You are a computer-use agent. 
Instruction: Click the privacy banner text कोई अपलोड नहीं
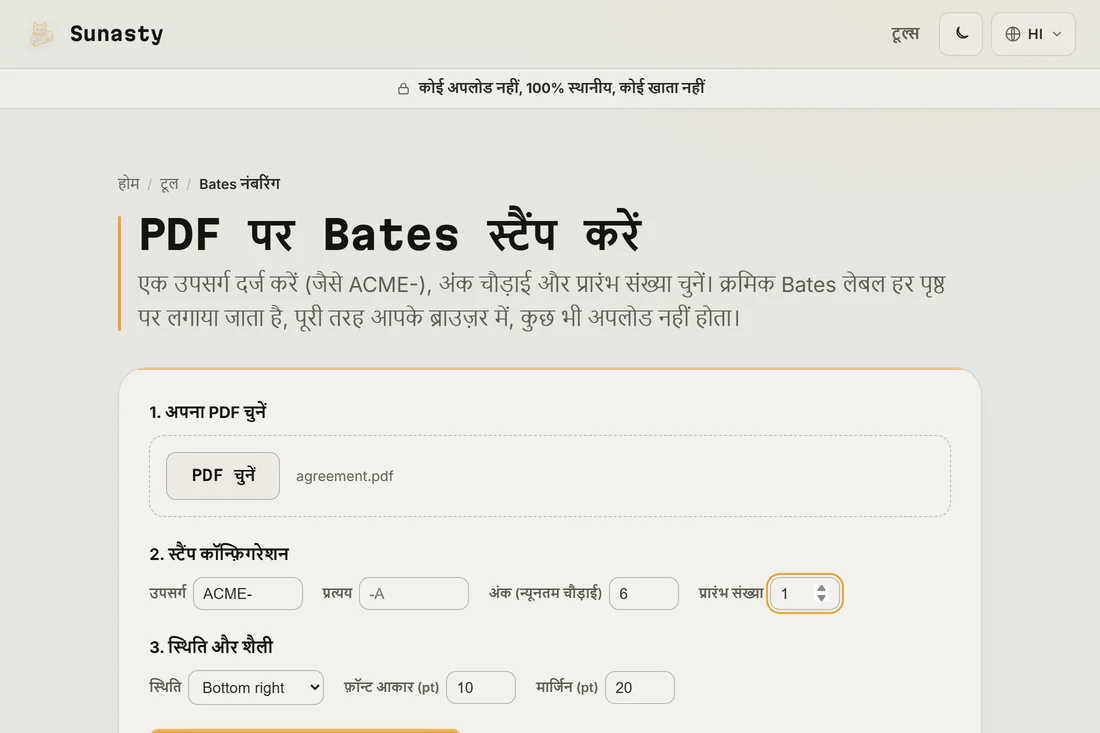561,88
